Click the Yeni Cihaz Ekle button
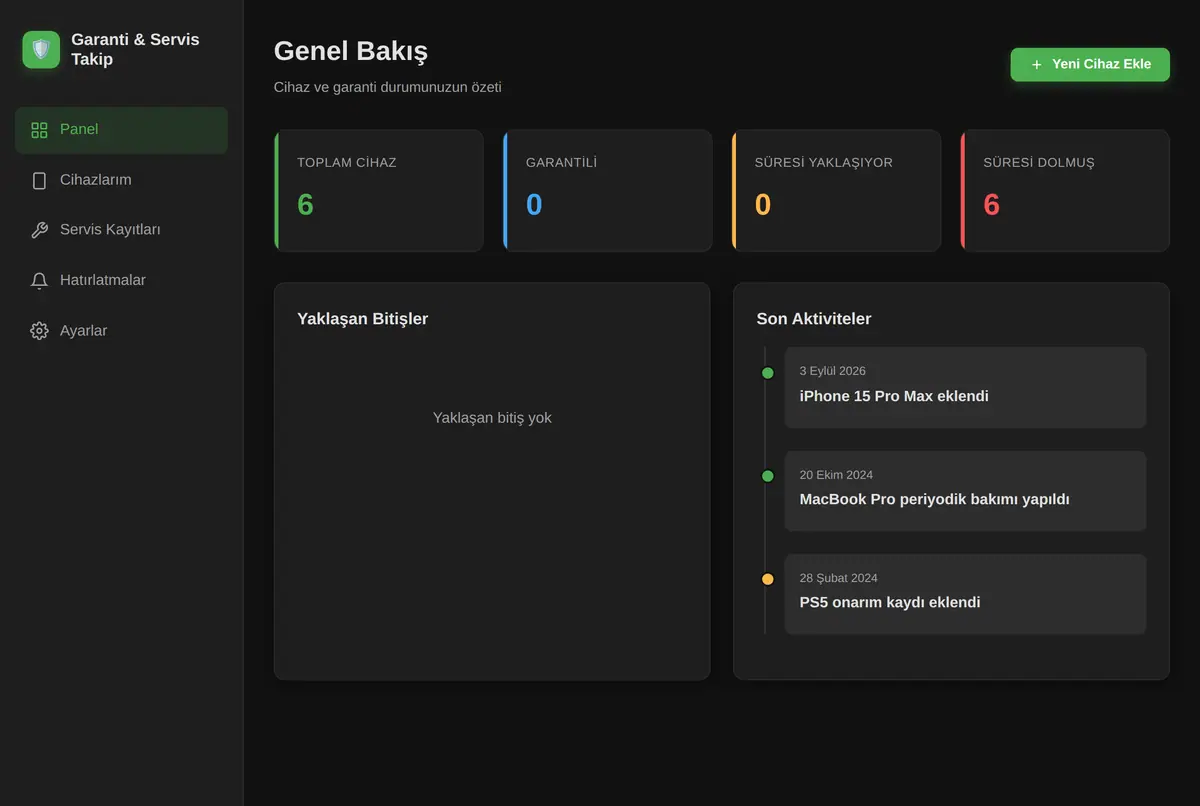 1090,64
